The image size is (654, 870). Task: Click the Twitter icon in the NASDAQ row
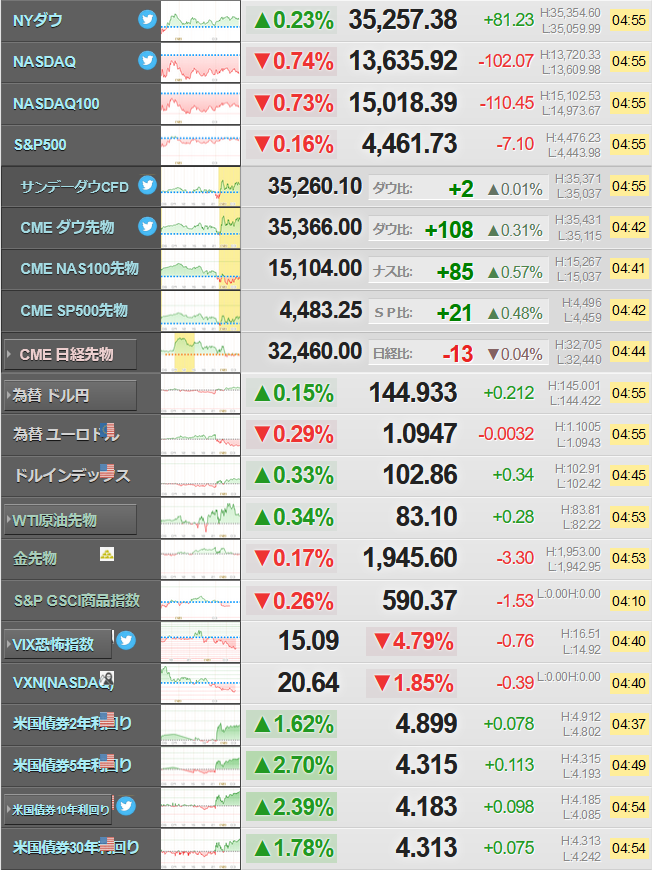click(x=147, y=60)
